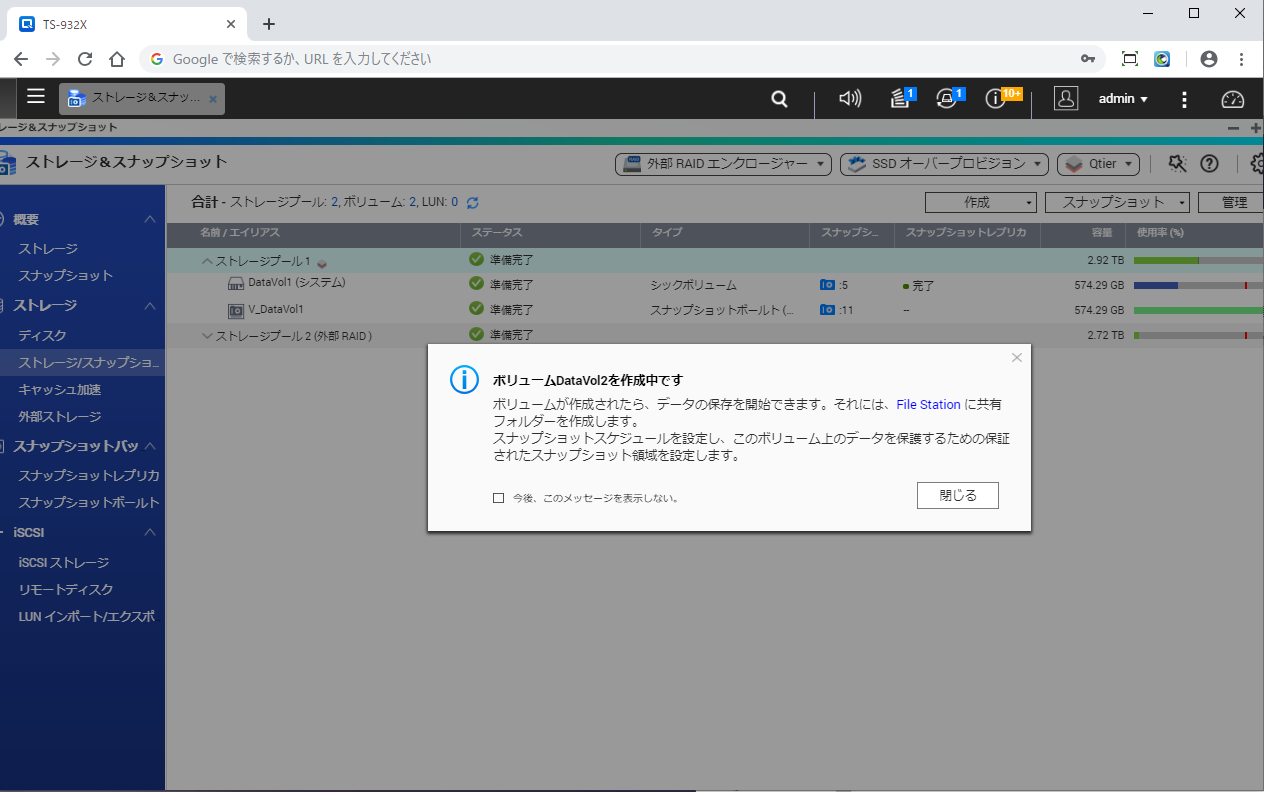The image size is (1264, 792).
Task: Open external devices icon in top bar
Action: pyautogui.click(x=946, y=98)
